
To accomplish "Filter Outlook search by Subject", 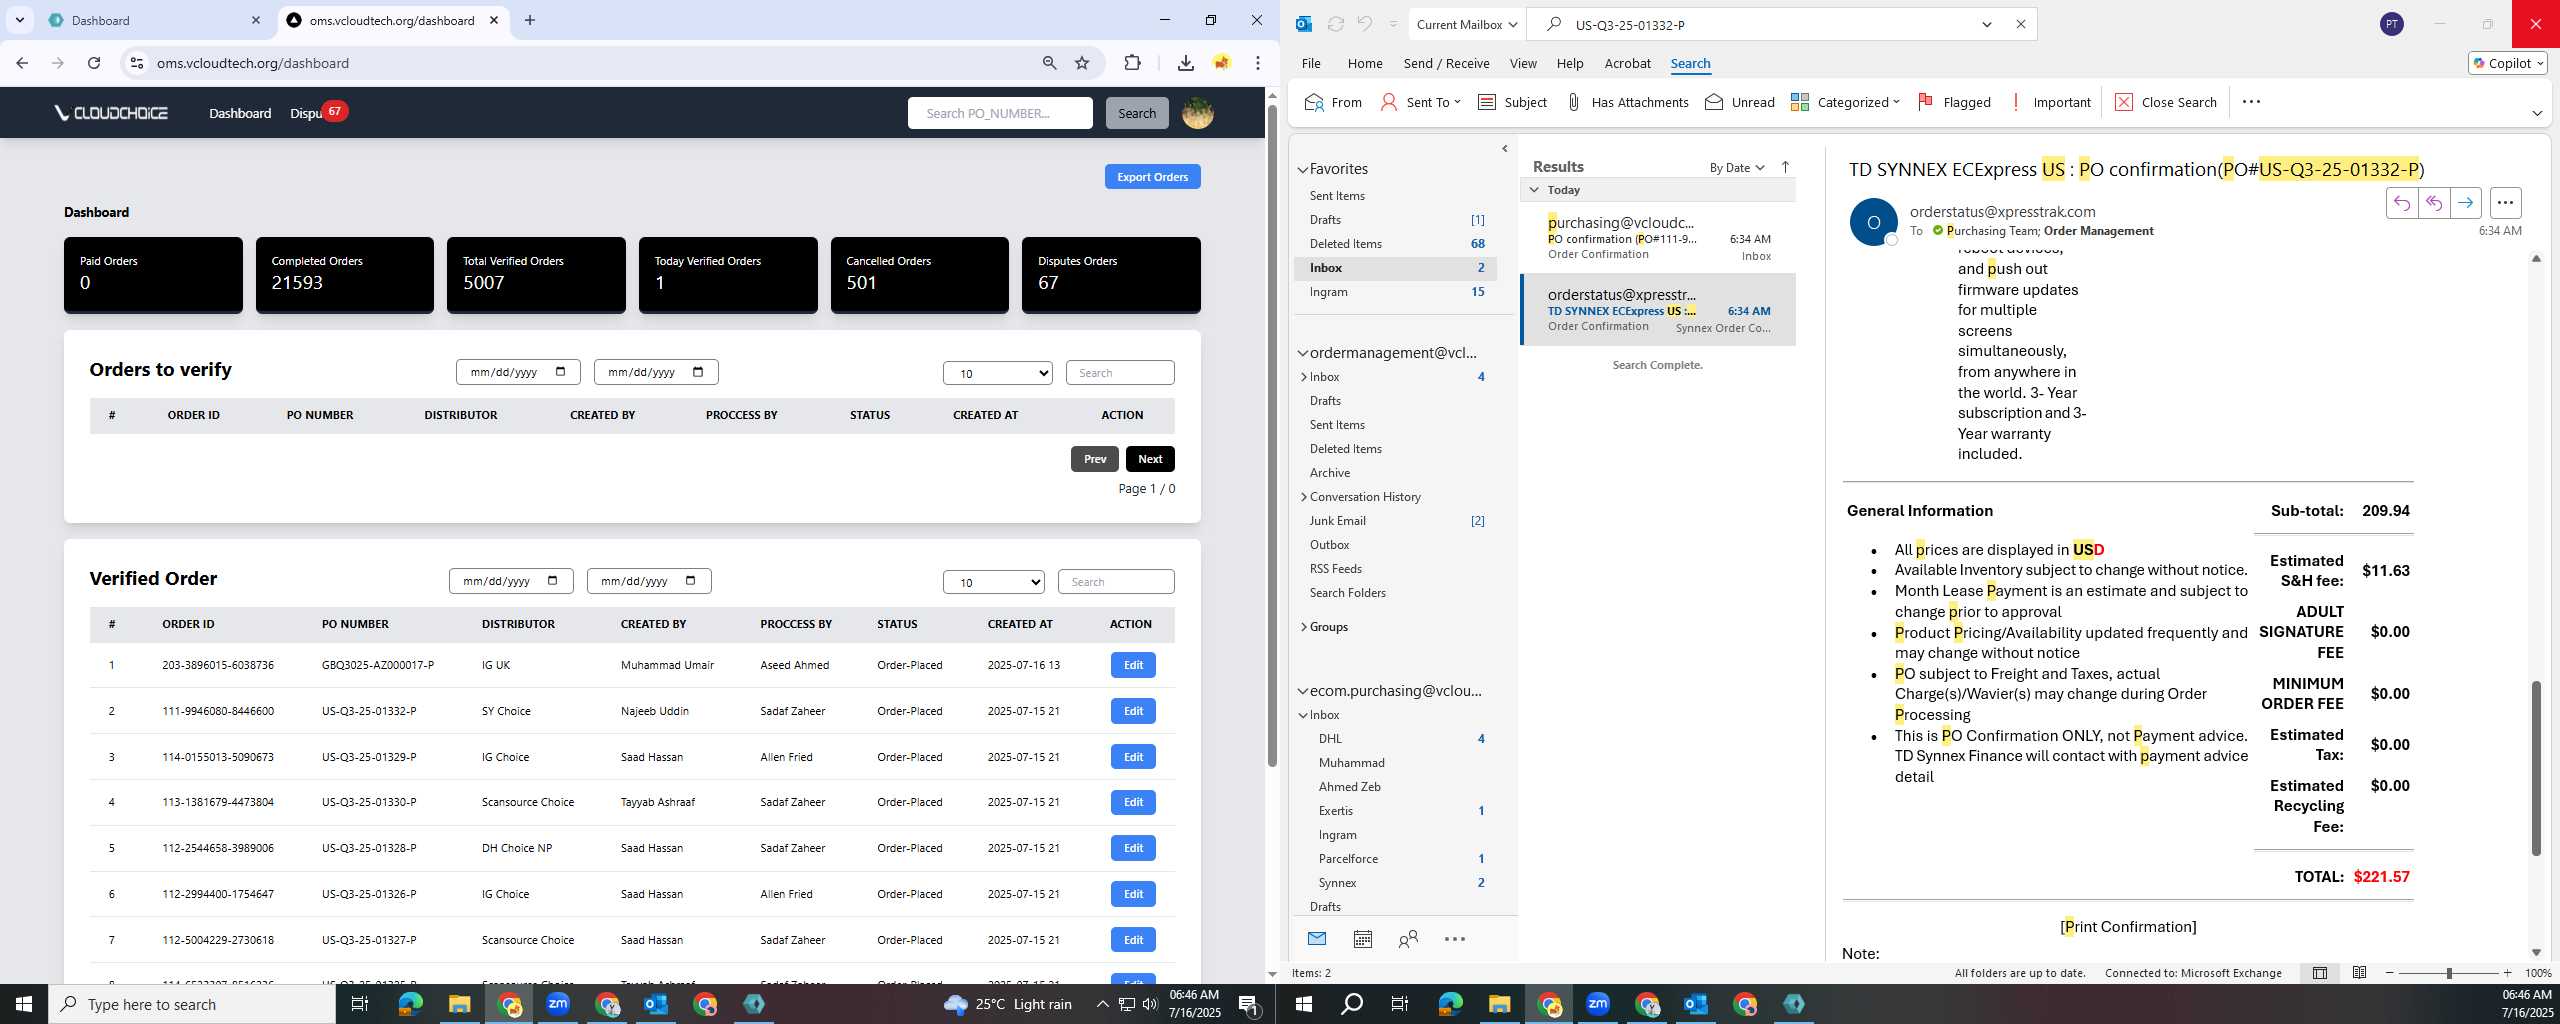I will tap(1512, 102).
